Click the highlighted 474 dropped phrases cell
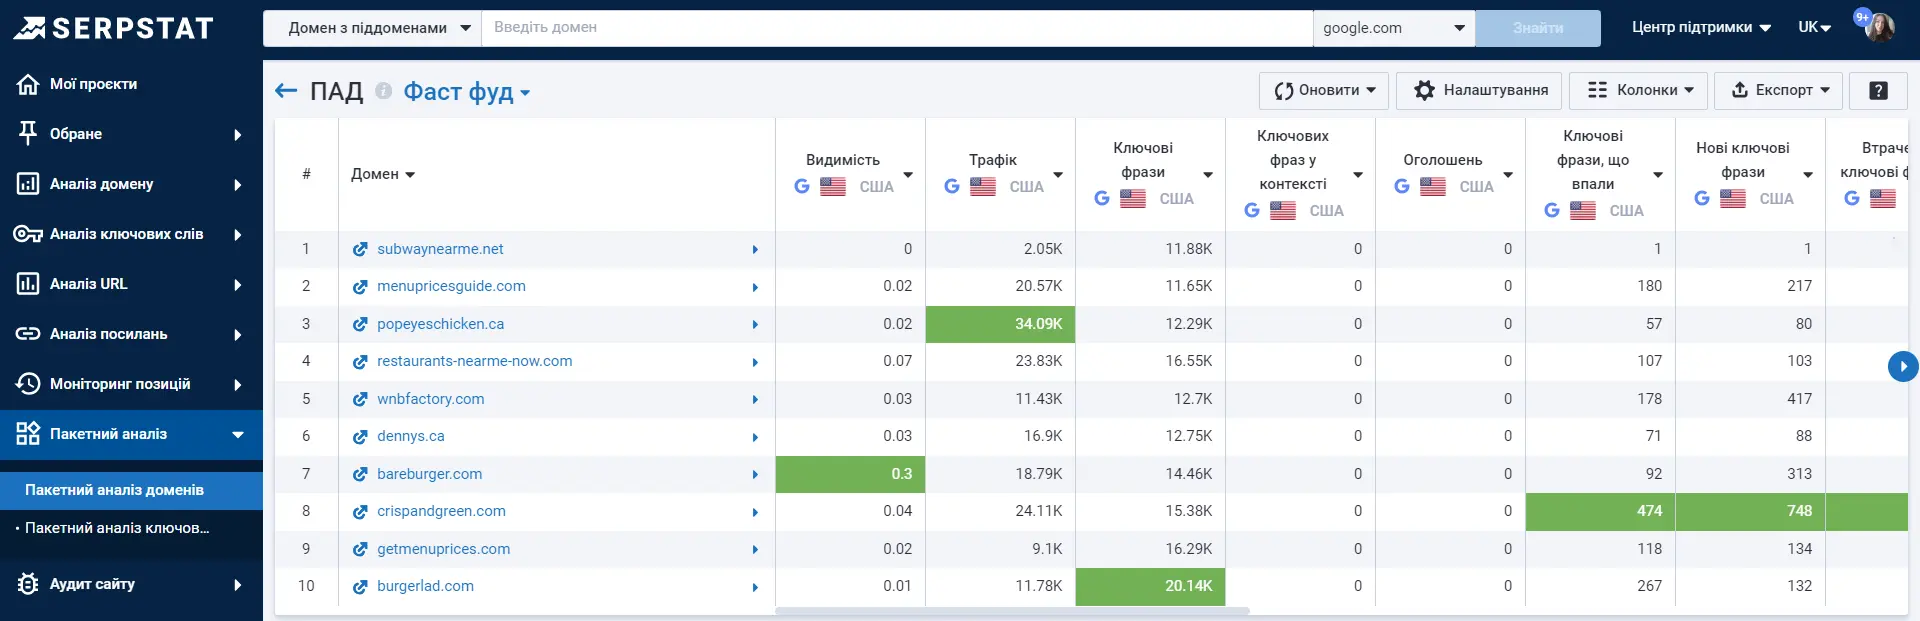The image size is (1920, 621). tap(1600, 511)
